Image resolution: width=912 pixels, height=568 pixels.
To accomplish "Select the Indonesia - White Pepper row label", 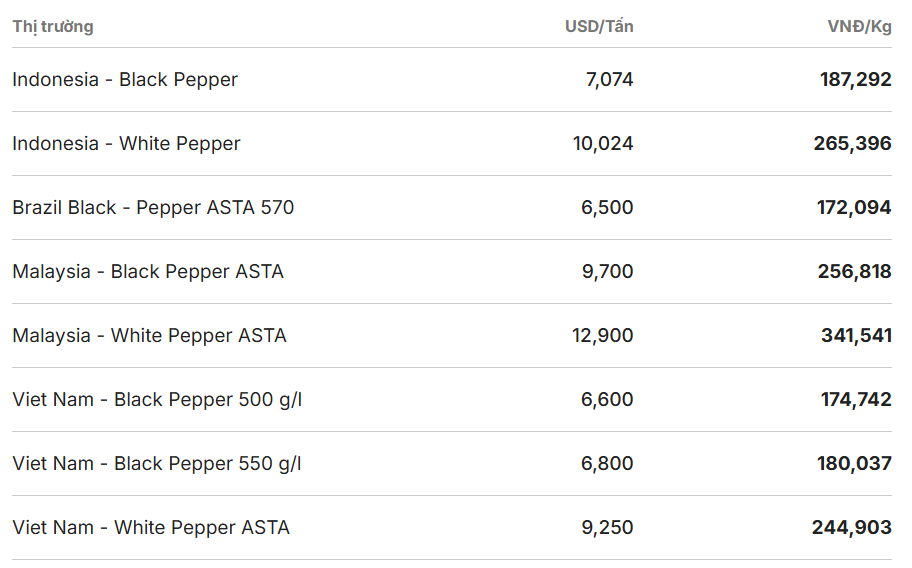I will 126,144.
